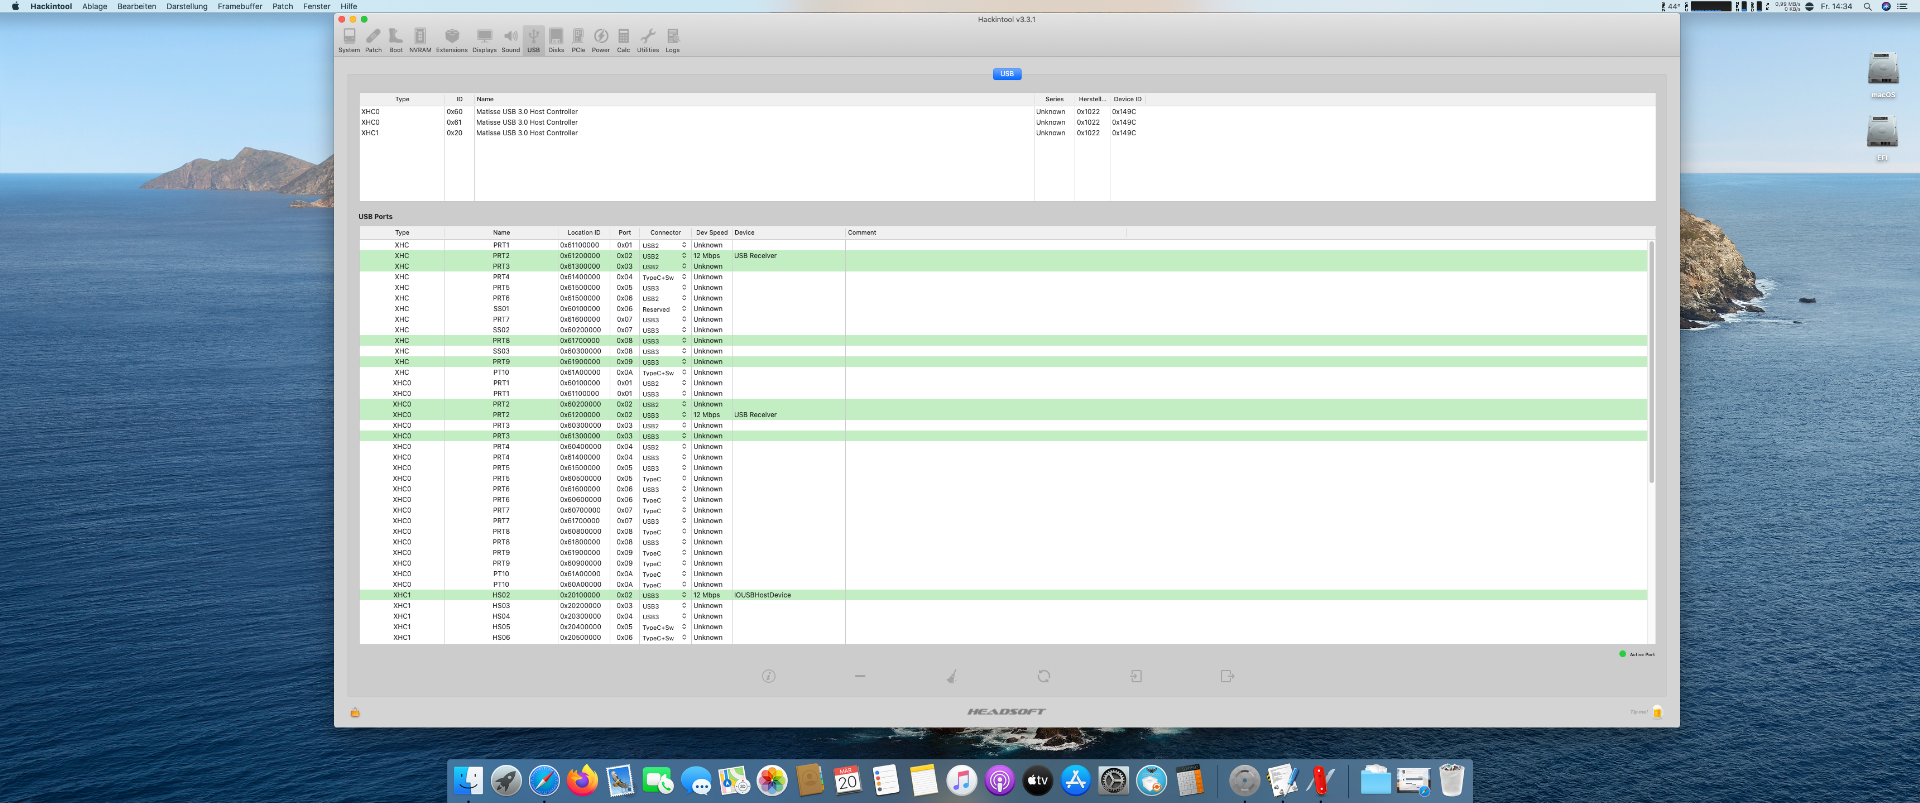
Task: Sort ports by Connector column header
Action: (x=665, y=233)
